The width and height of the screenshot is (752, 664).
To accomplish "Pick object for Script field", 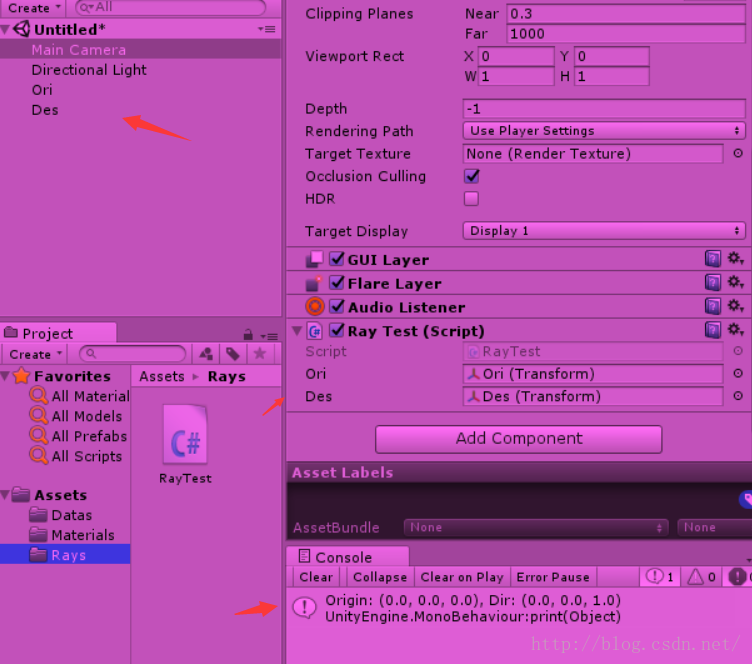I will click(x=738, y=351).
